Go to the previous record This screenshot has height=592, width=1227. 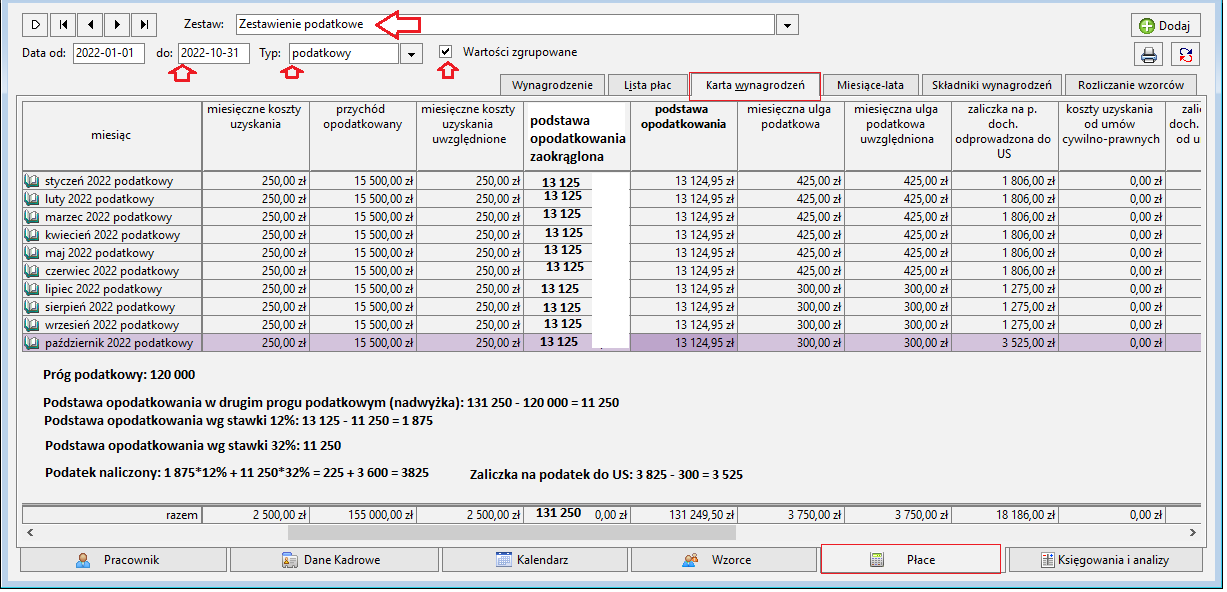[x=90, y=23]
